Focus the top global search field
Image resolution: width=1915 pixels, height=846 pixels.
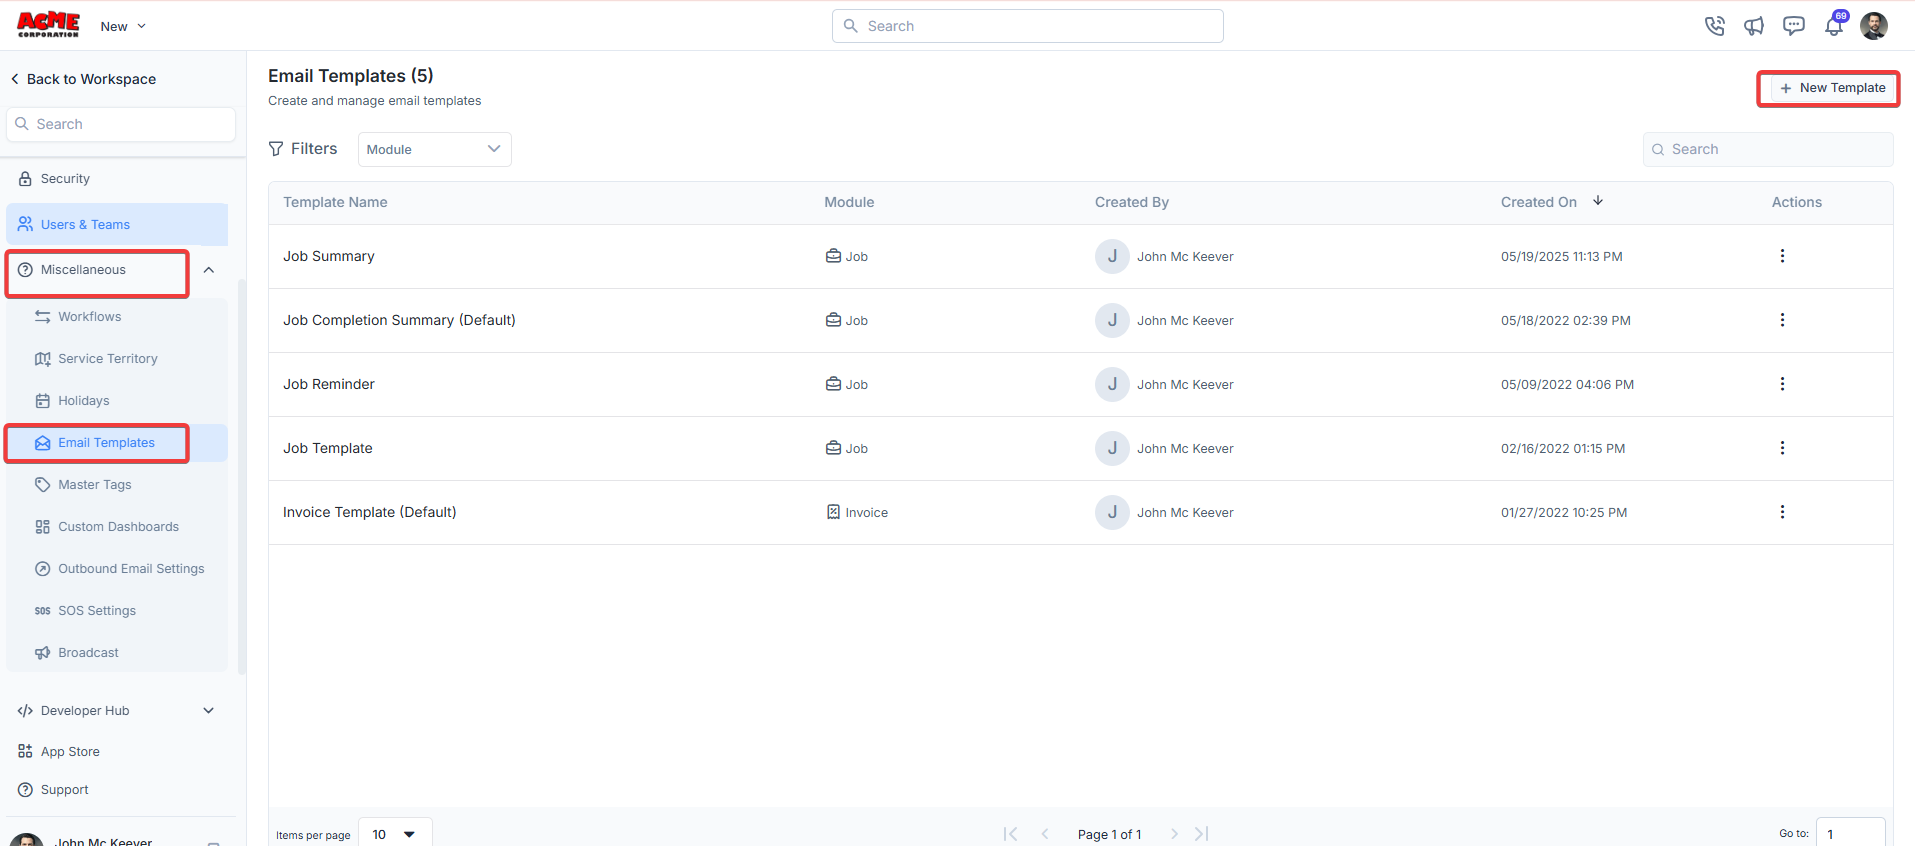click(x=1027, y=26)
